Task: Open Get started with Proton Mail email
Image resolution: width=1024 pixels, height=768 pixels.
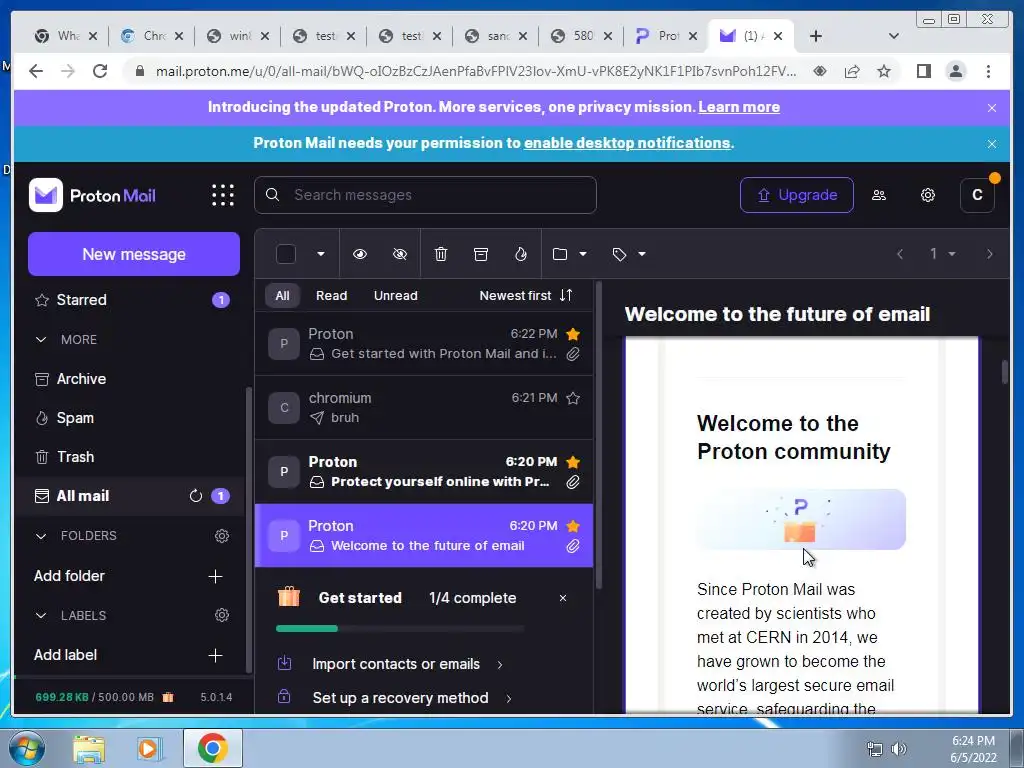Action: click(x=424, y=344)
